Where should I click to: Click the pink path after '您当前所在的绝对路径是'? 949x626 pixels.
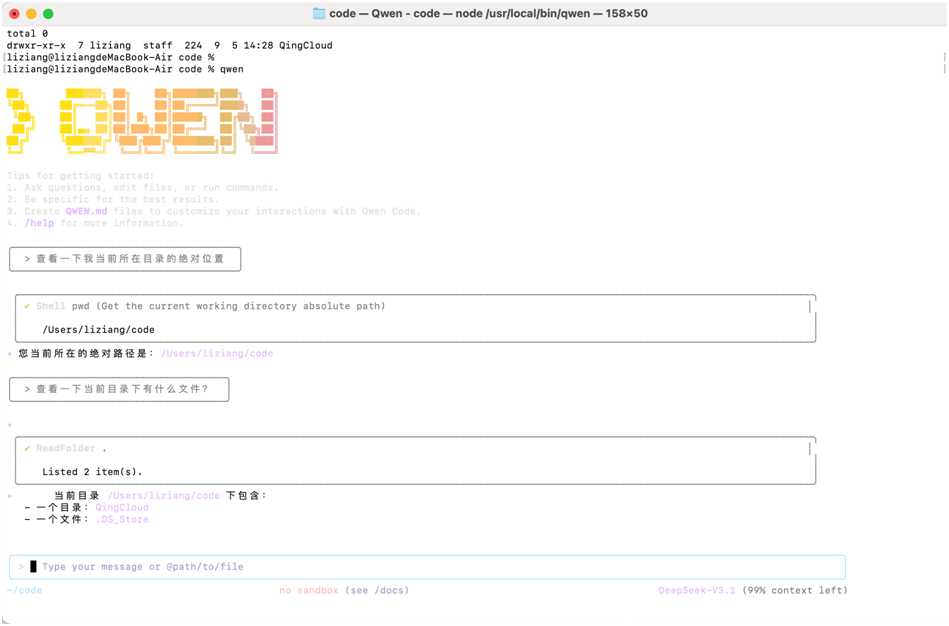coord(217,354)
